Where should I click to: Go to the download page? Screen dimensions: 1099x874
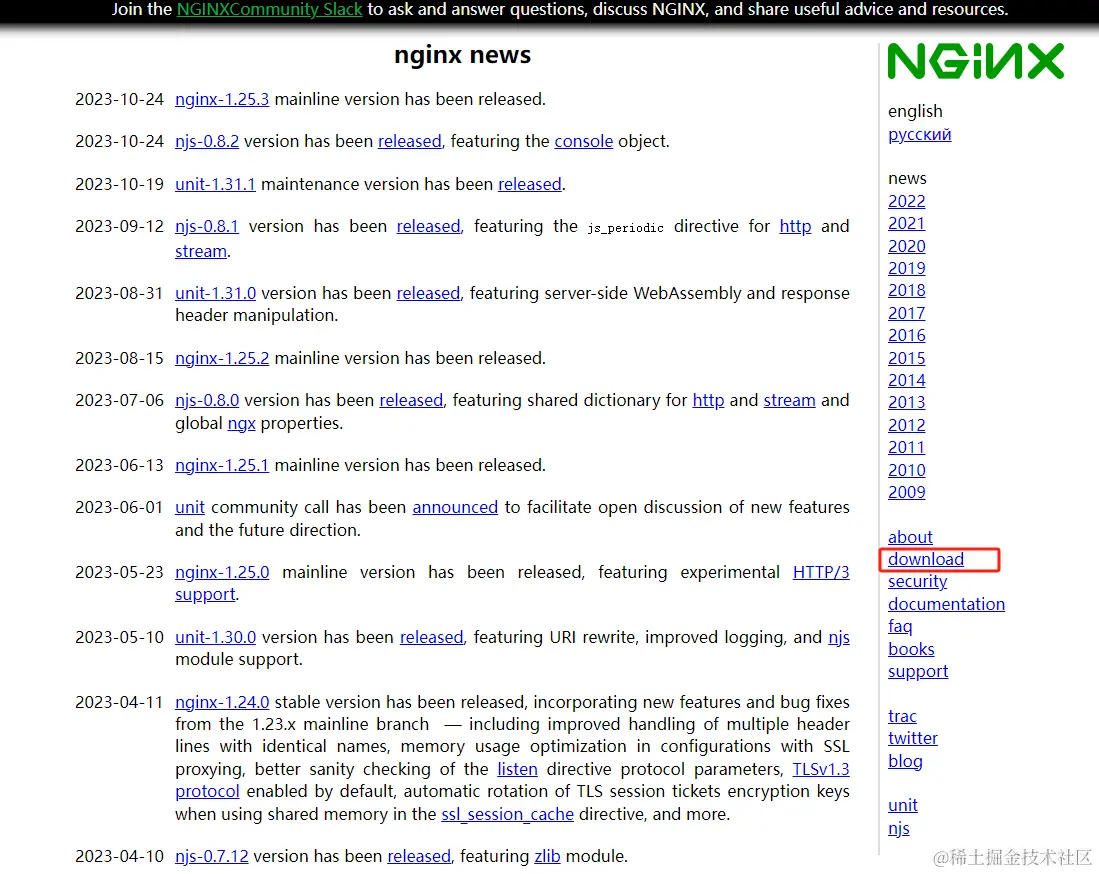click(926, 559)
